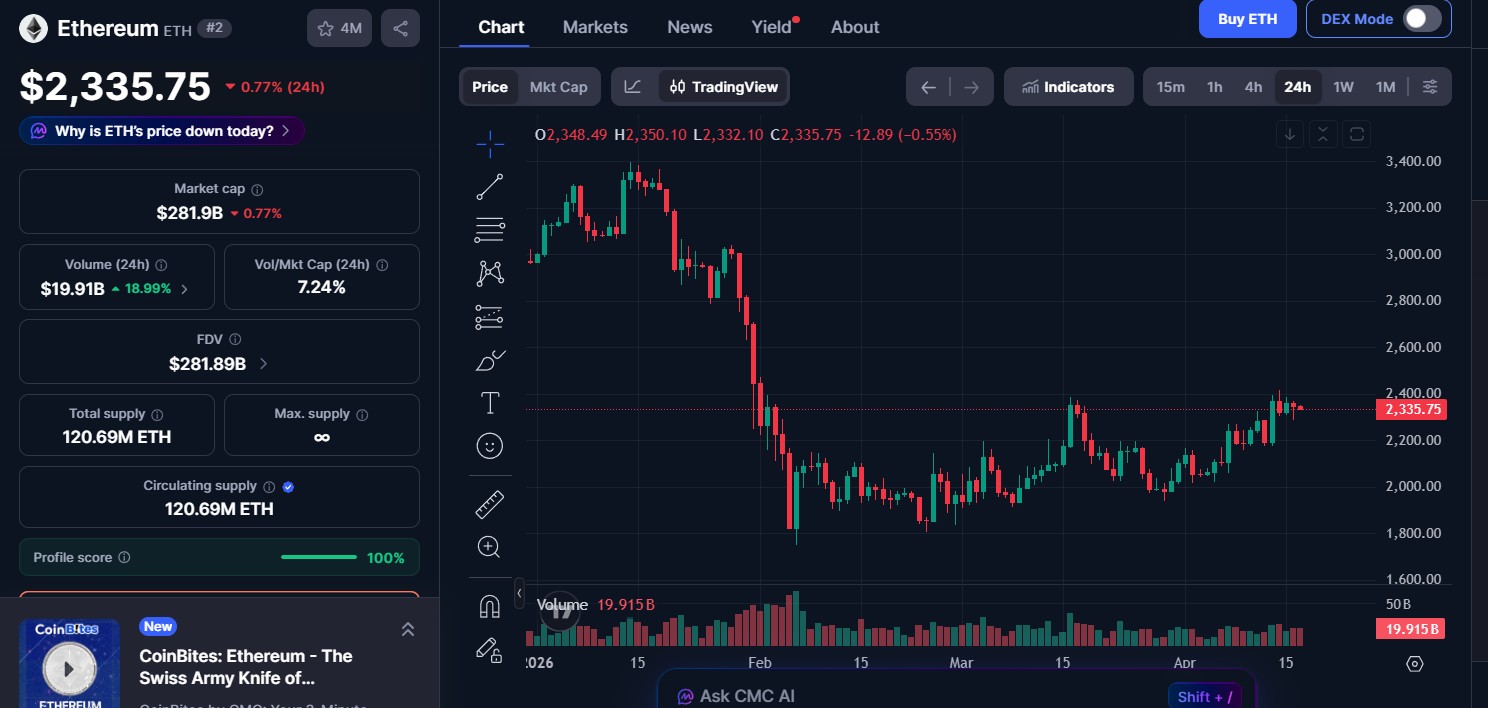Expand the Volume (24h) details

183,287
